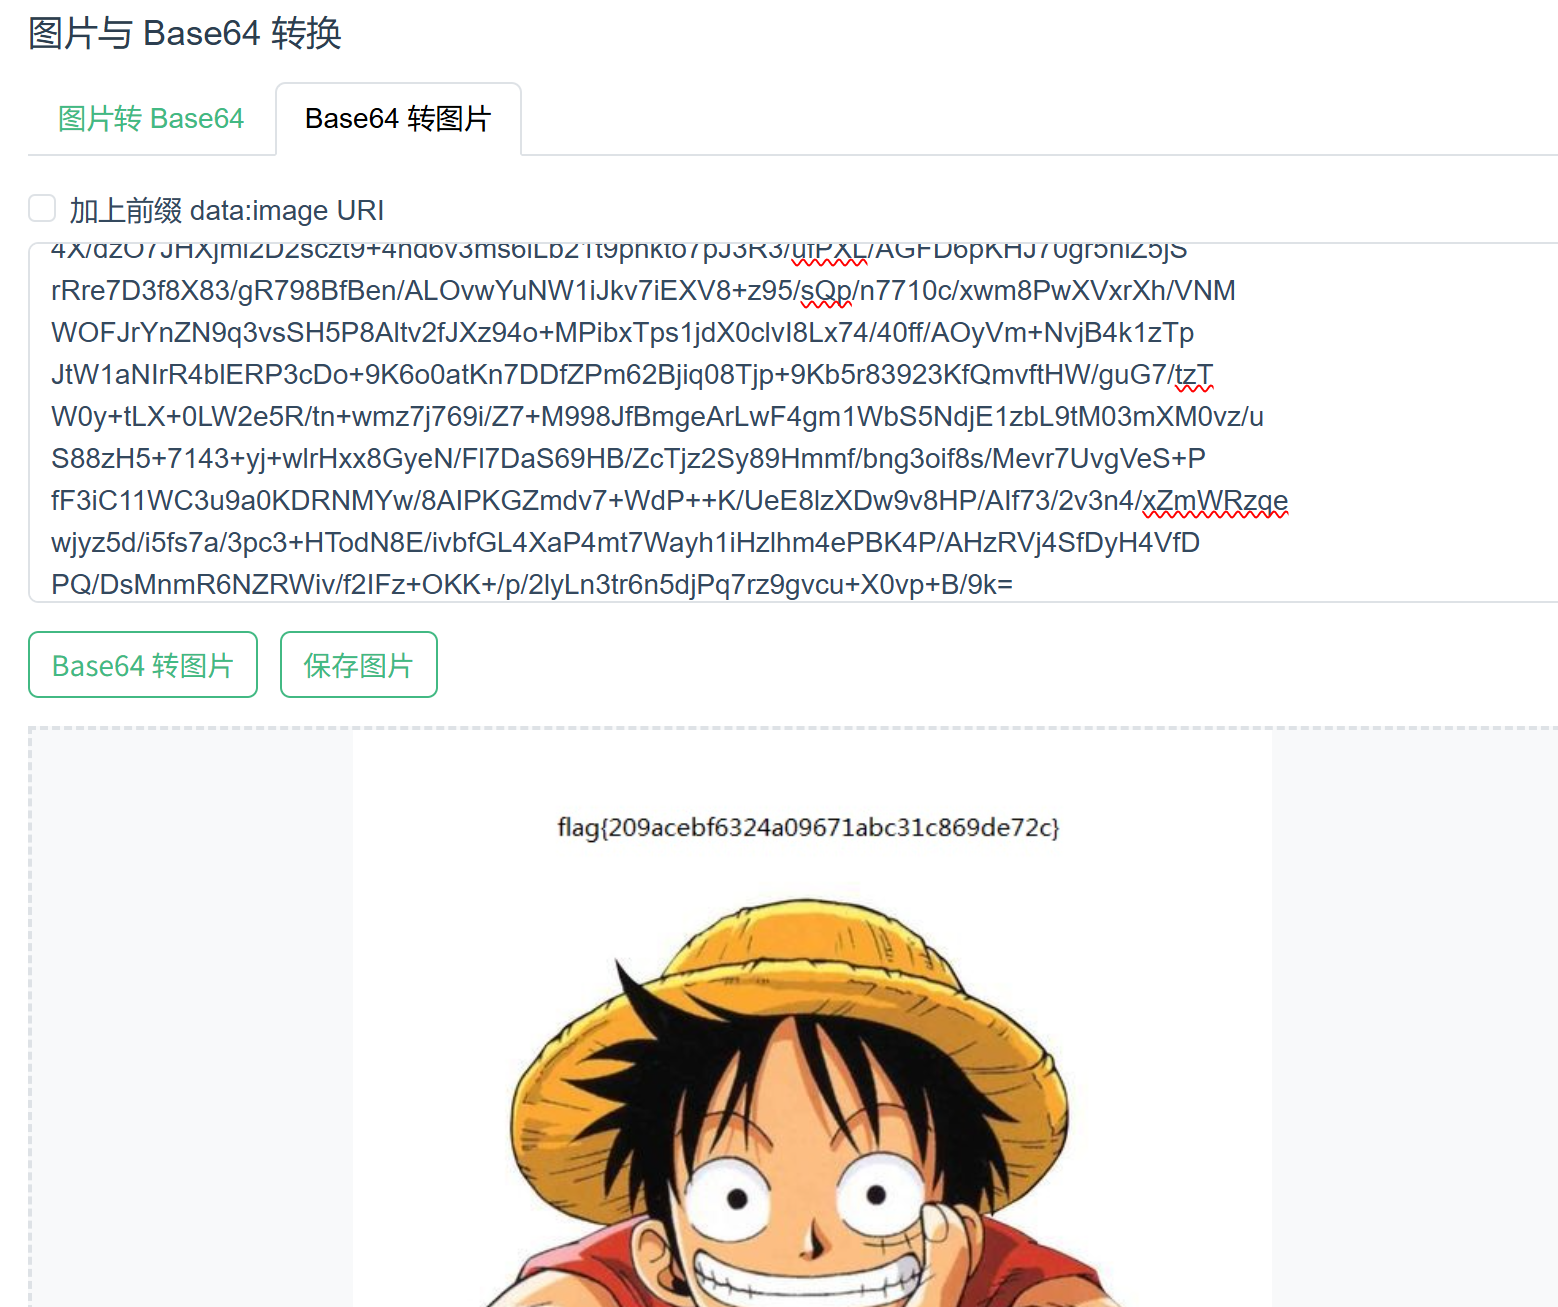Click the red-underlined tzT text
The height and width of the screenshot is (1307, 1558).
(x=1193, y=374)
